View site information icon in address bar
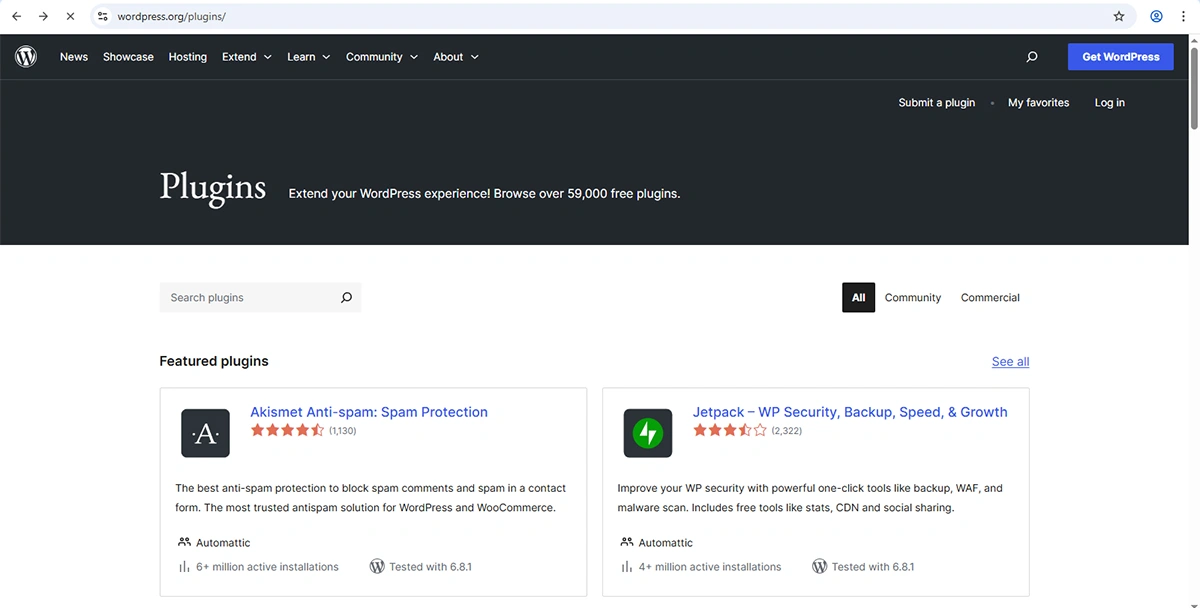The image size is (1200, 608). pos(102,17)
